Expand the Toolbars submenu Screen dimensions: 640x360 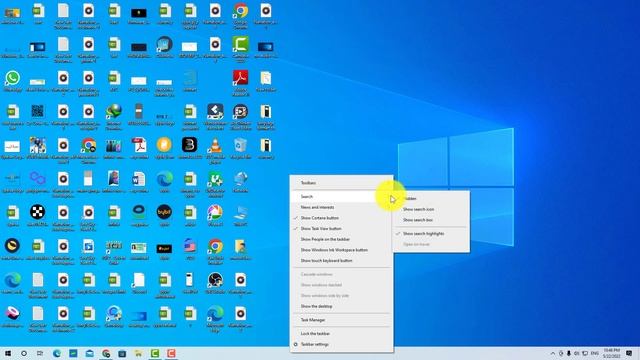(341, 183)
